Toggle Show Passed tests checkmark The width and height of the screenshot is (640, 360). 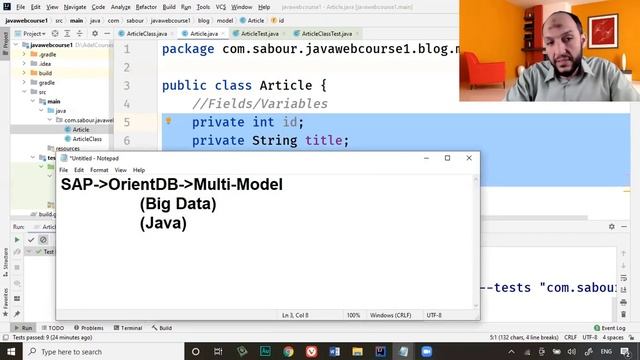31,240
